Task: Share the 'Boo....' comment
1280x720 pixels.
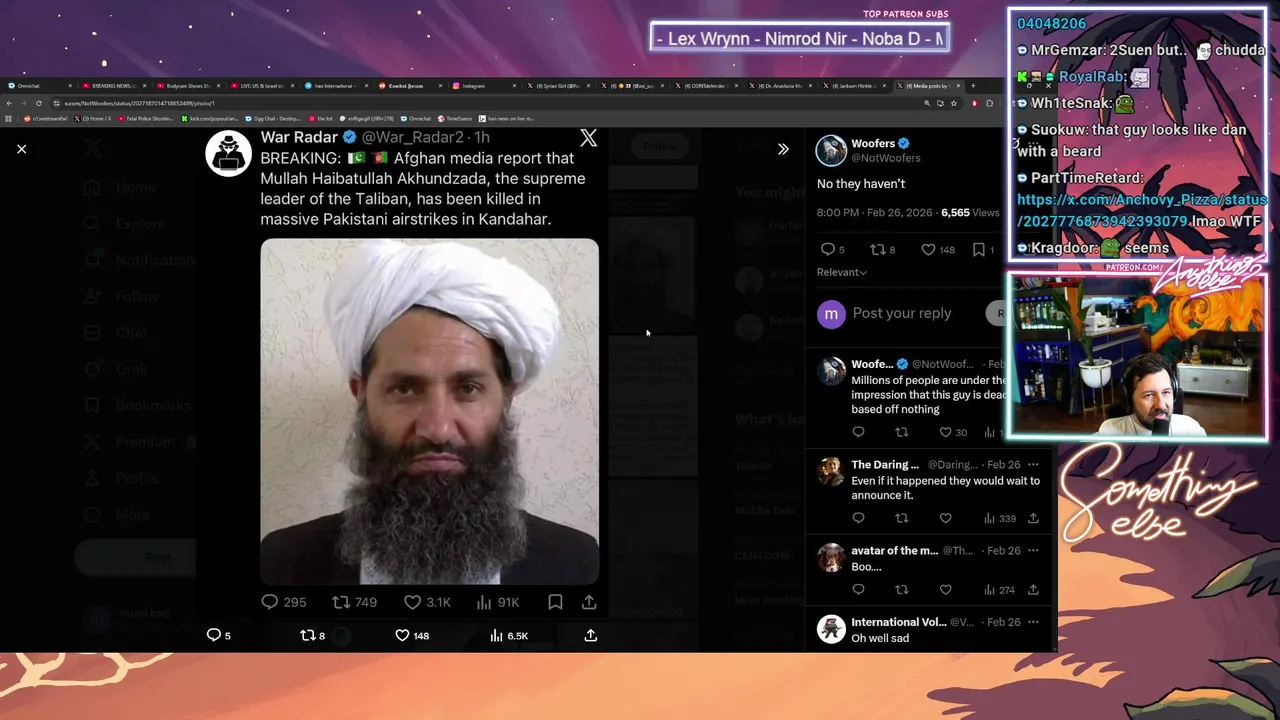Action: (x=1033, y=589)
